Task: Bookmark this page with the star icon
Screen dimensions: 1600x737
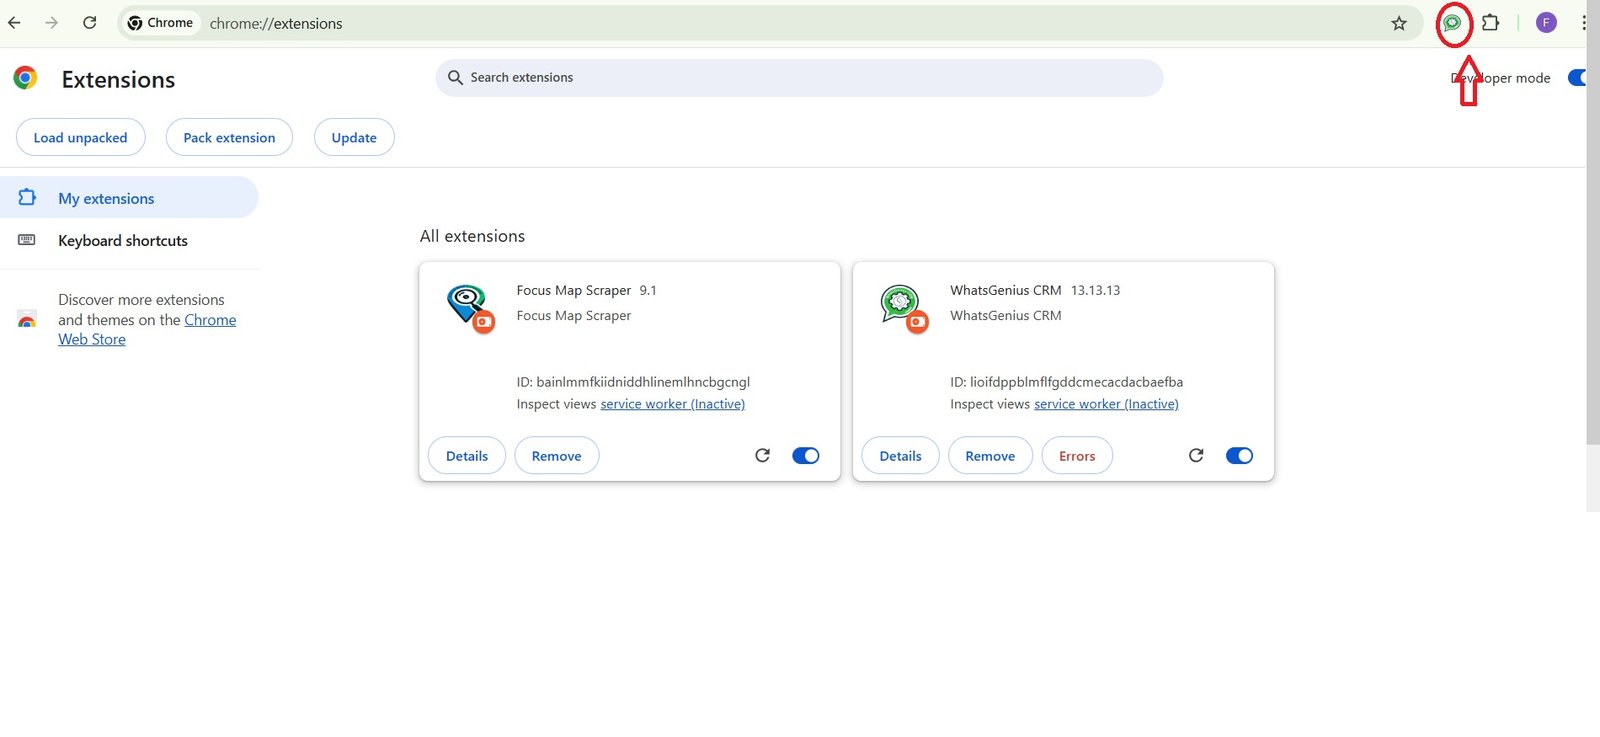Action: [1399, 23]
